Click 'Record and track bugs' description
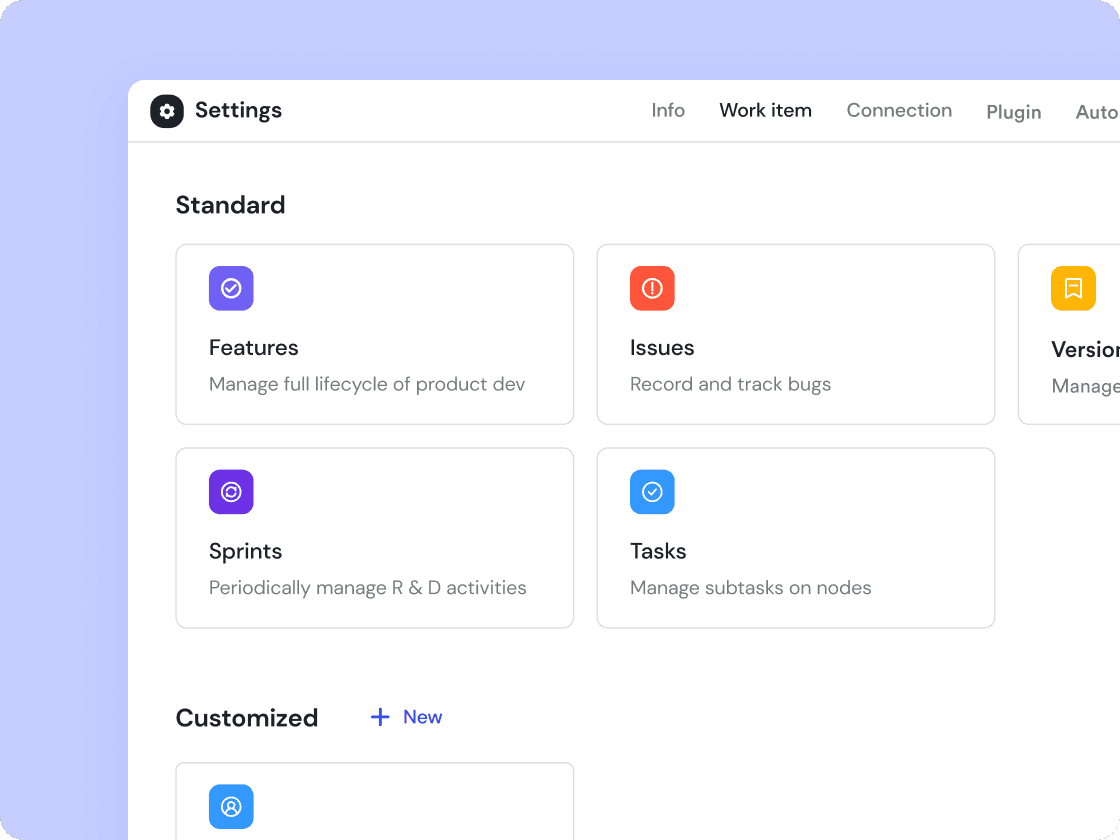The image size is (1120, 840). 730,384
